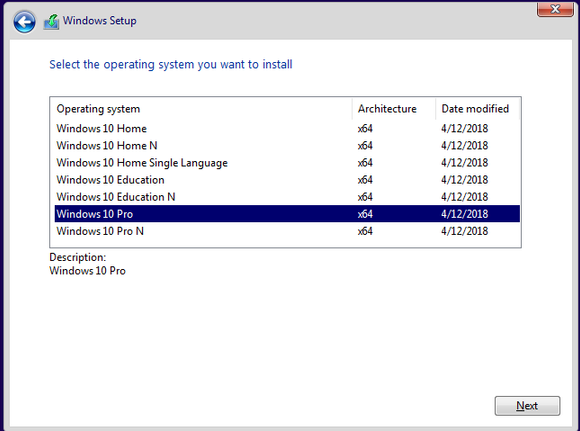Pick Windows 10 Education N row
The height and width of the screenshot is (431, 580).
(x=287, y=196)
